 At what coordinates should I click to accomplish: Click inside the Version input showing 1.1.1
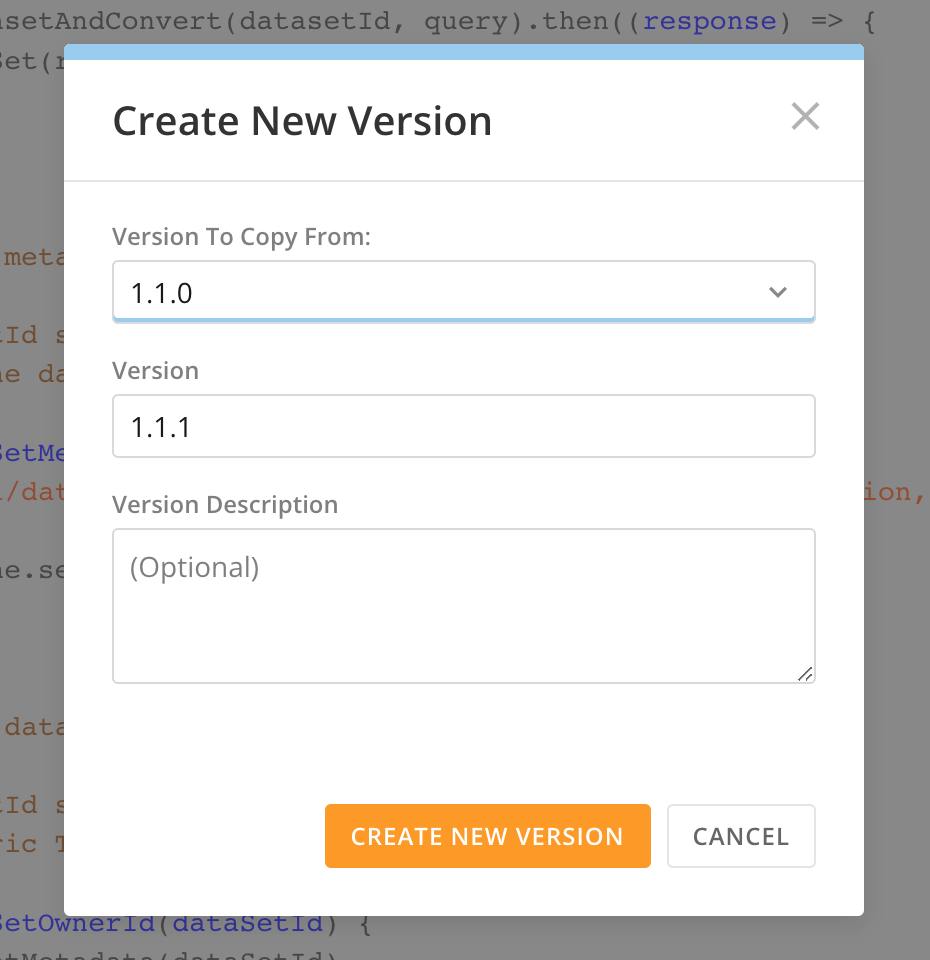coord(463,425)
